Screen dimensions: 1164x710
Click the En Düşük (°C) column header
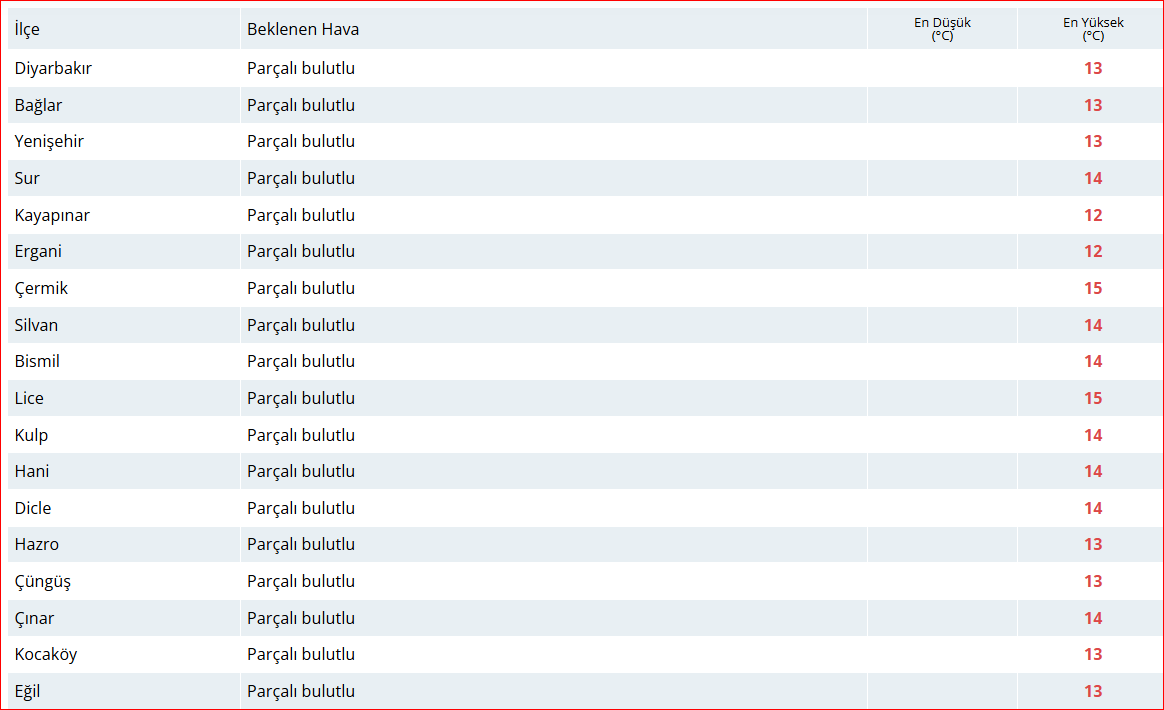coord(942,29)
